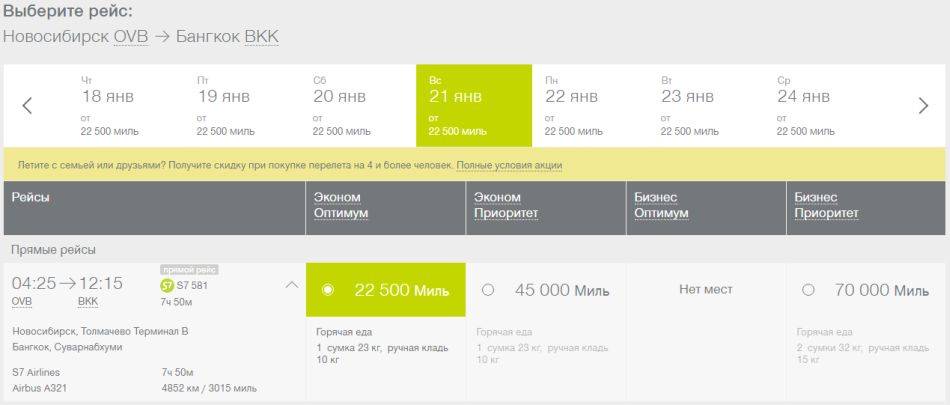The image size is (950, 405).
Task: Click the BKK code under arrival time
Action: click(x=88, y=301)
